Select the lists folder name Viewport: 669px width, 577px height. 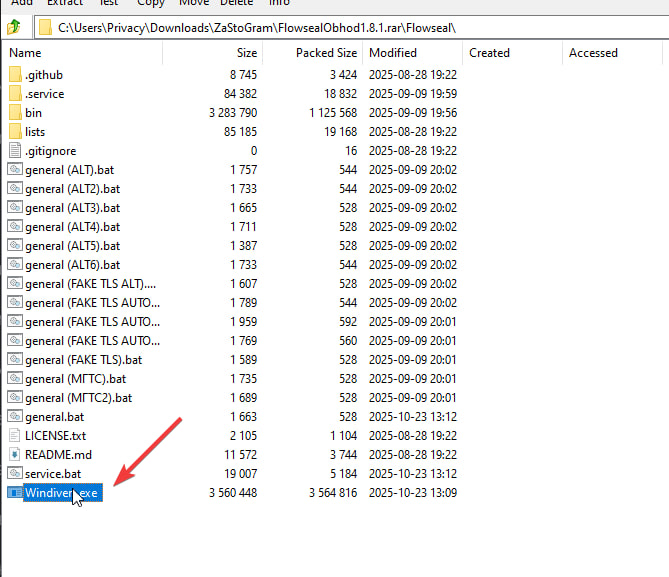point(35,131)
